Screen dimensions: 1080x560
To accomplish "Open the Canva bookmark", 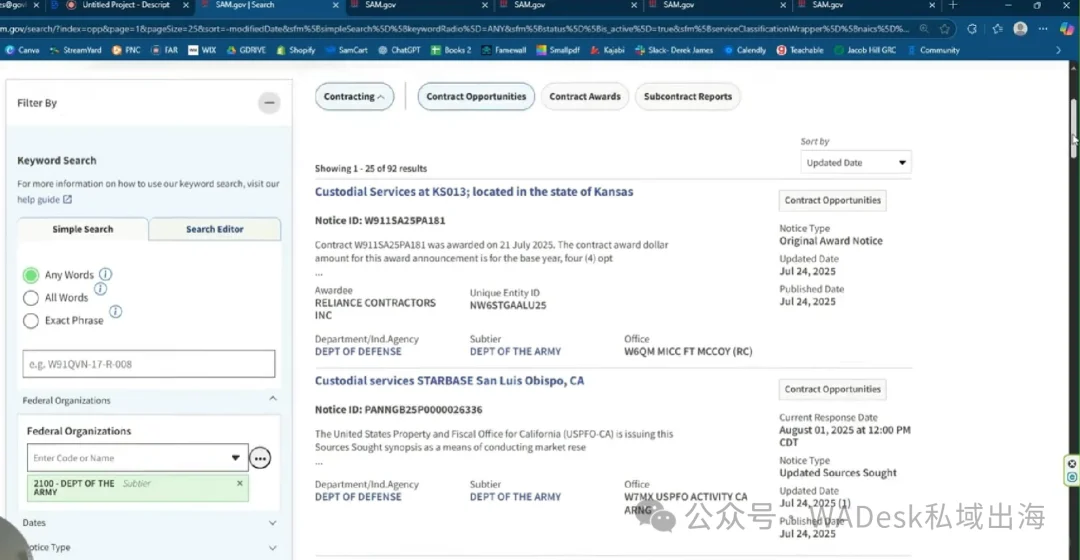I will [22, 50].
